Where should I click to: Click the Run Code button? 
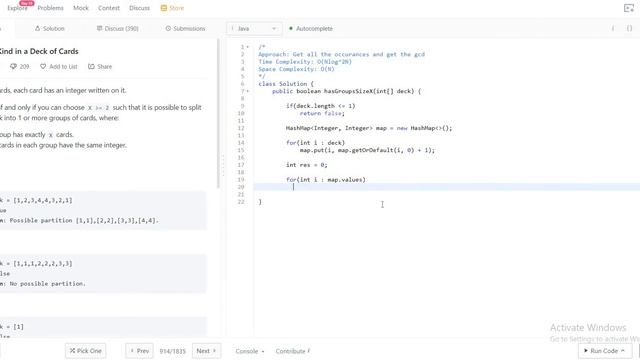pyautogui.click(x=604, y=351)
